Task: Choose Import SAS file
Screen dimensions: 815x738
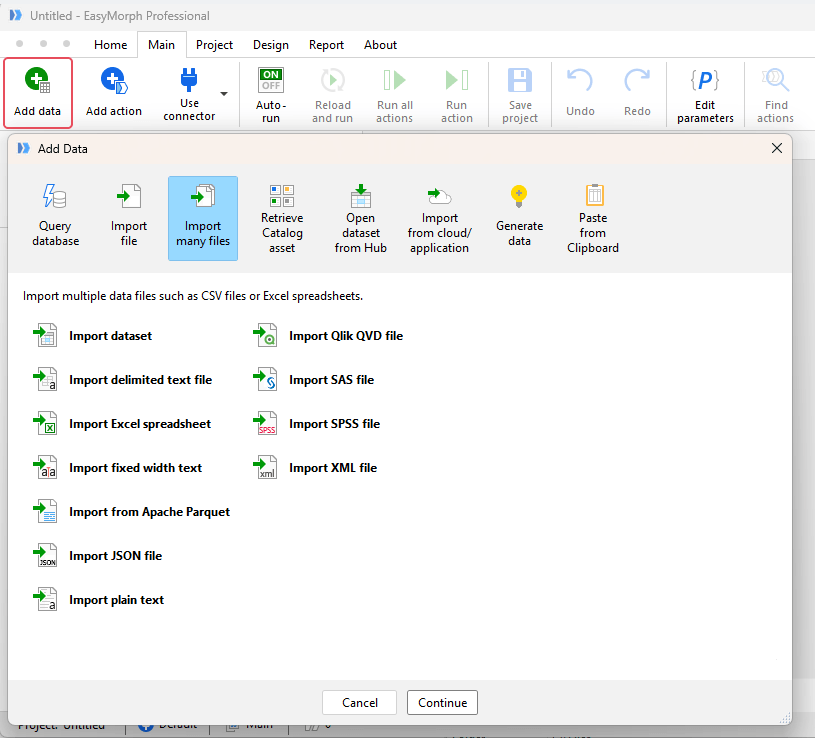Action: click(x=313, y=380)
